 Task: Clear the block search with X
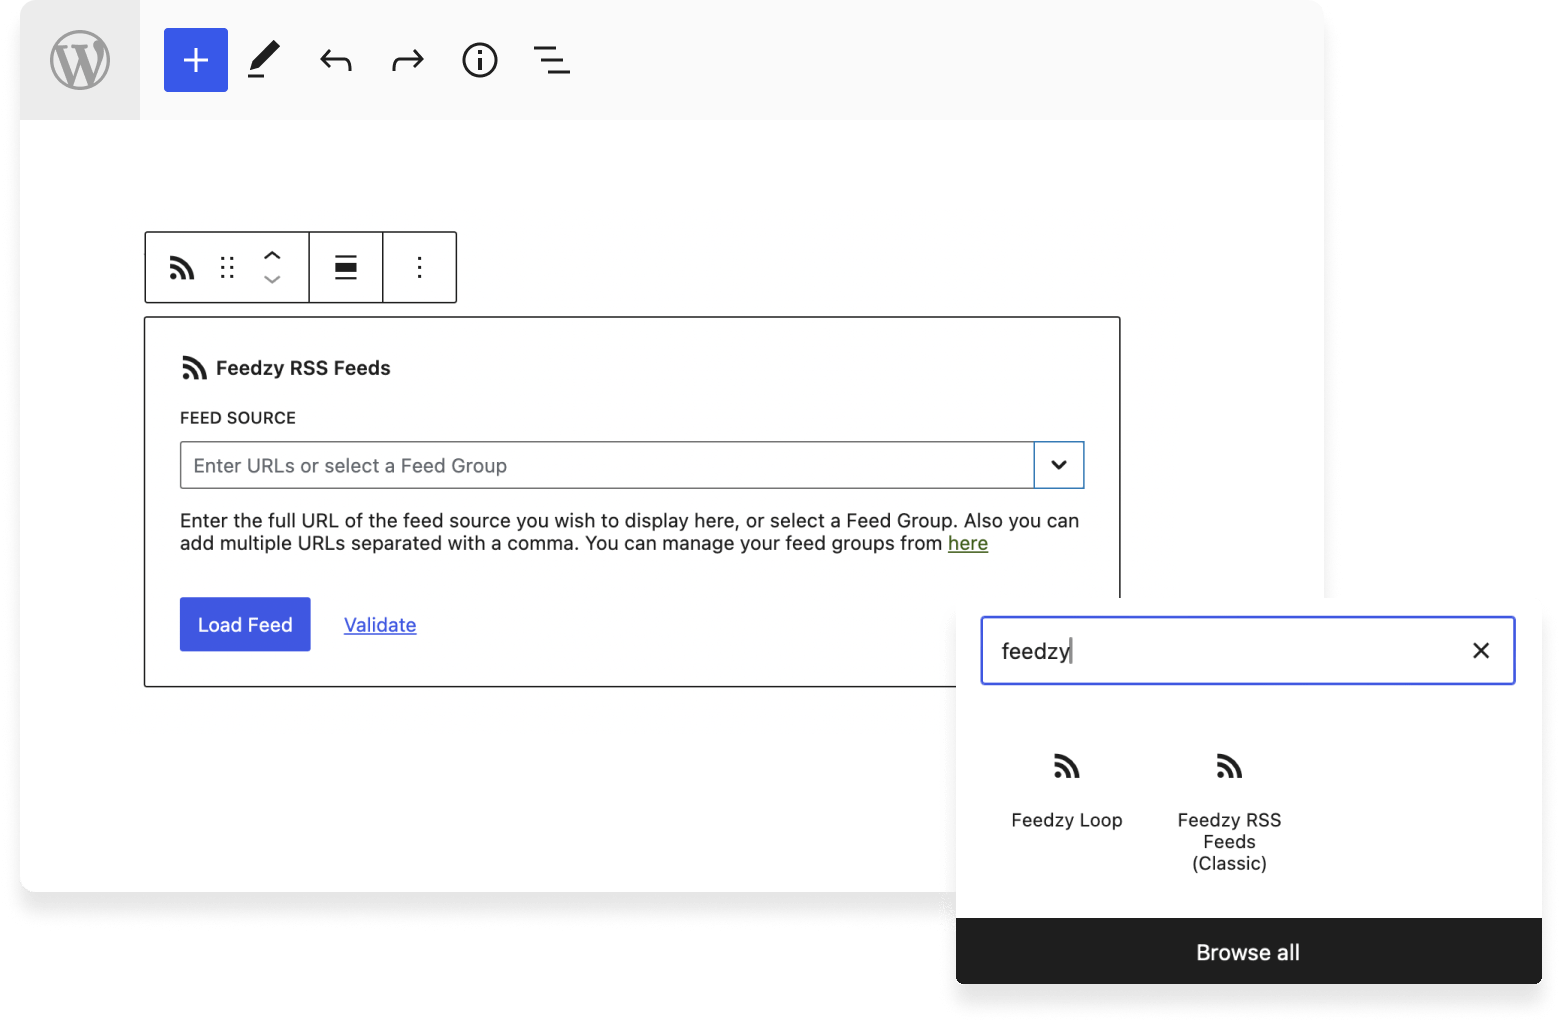point(1481,651)
